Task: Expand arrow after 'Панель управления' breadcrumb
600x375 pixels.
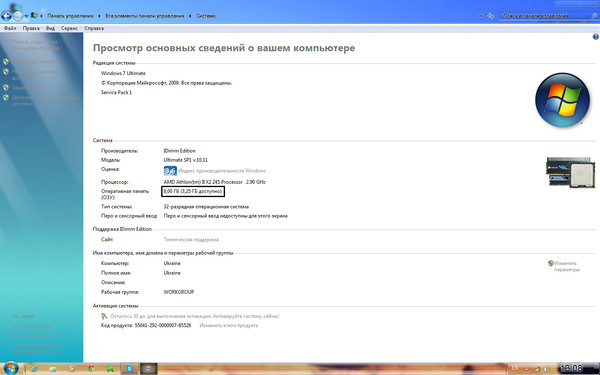Action: 99,16
